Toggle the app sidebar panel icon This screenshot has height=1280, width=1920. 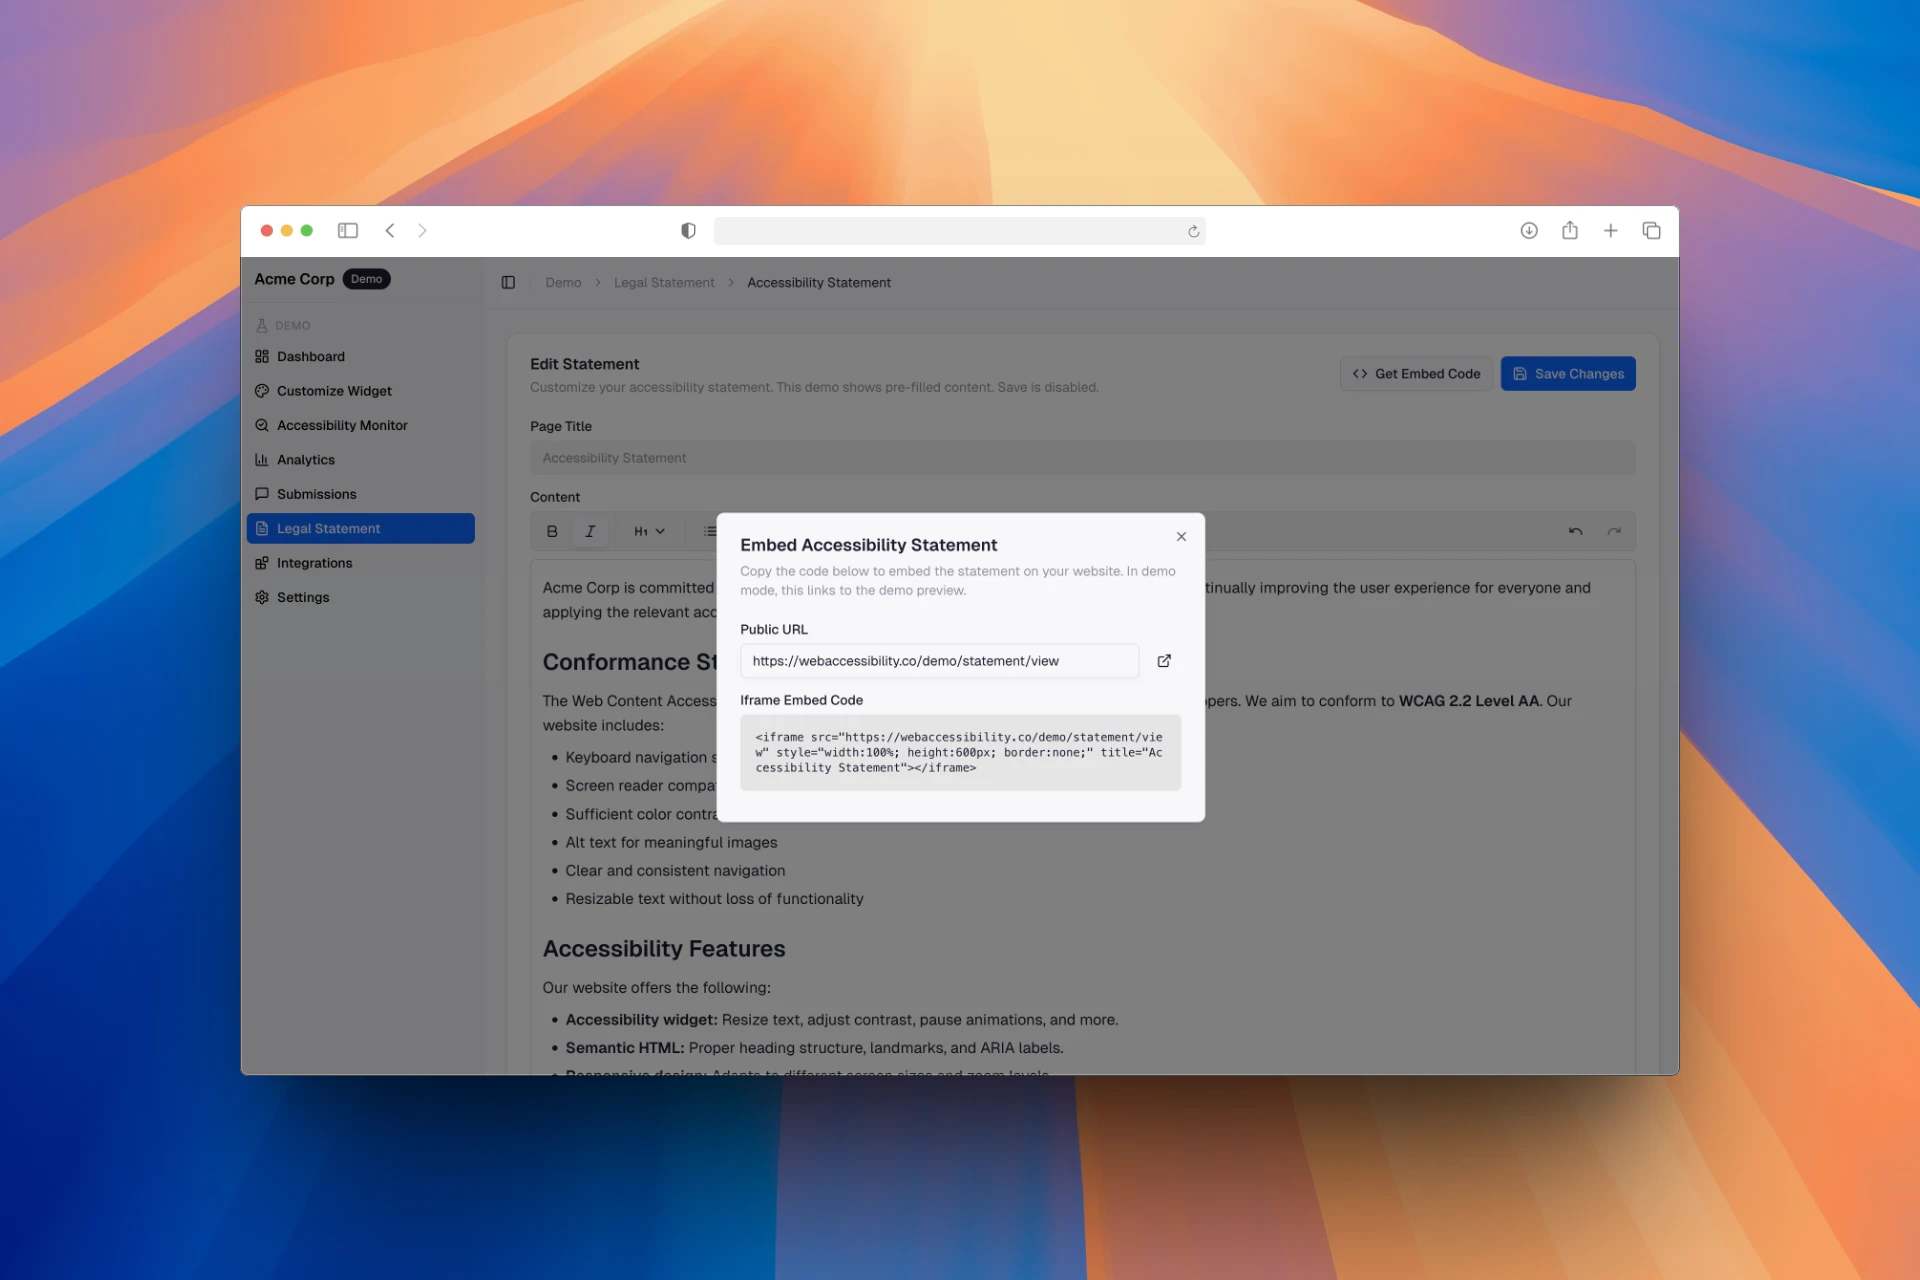tap(508, 283)
